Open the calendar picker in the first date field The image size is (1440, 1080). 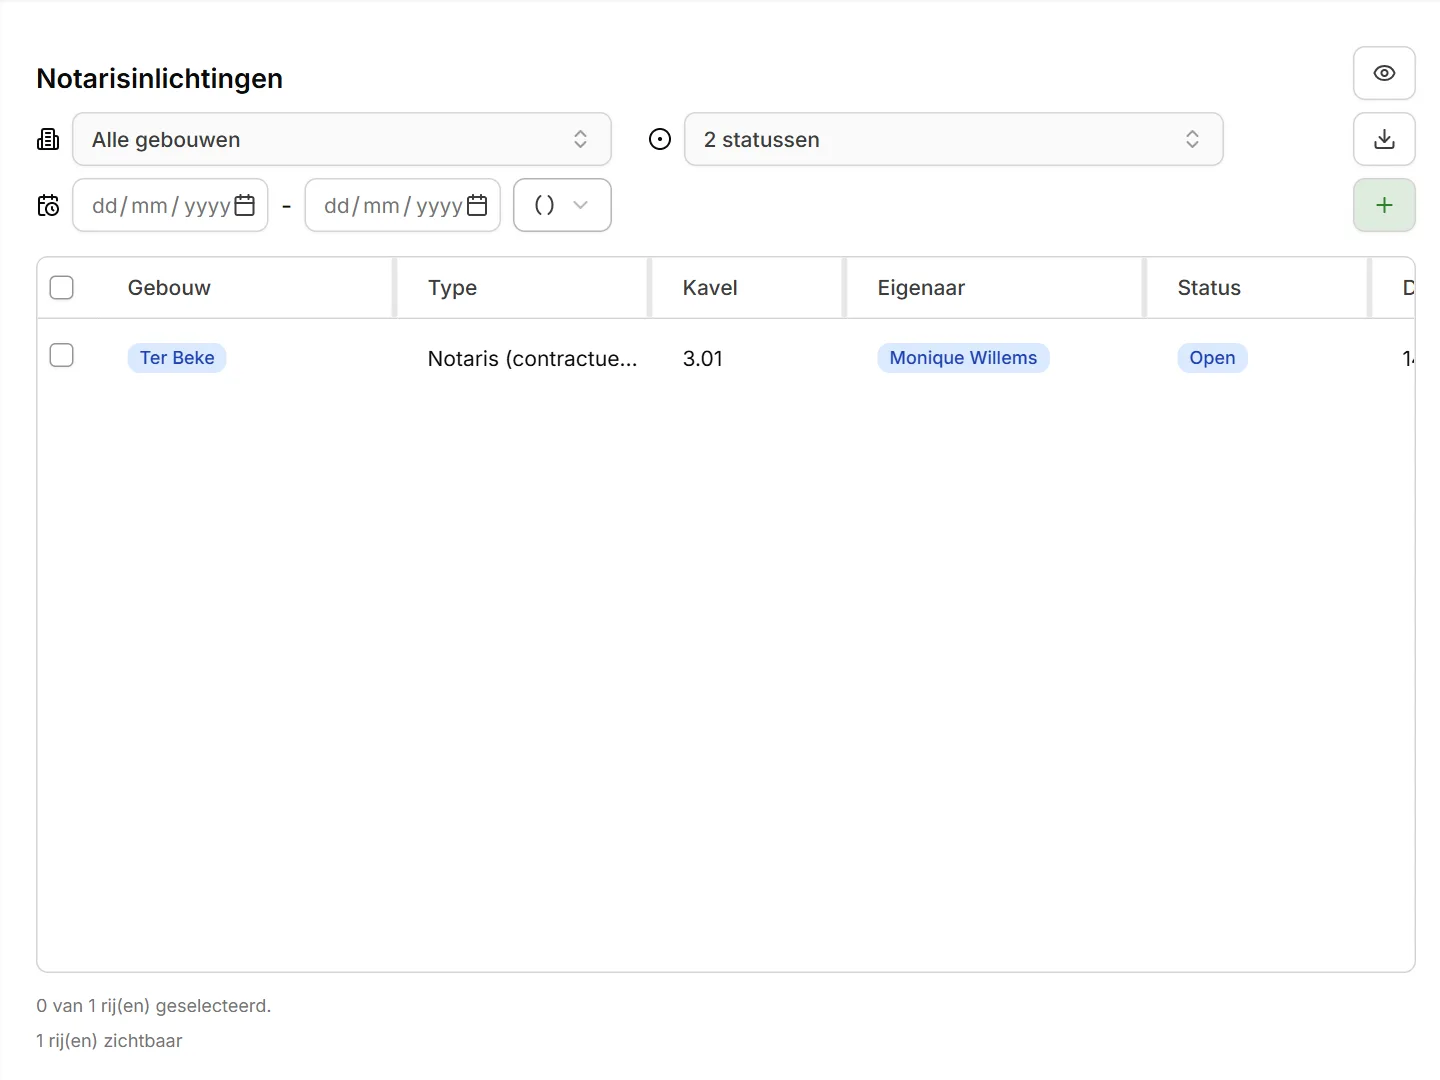click(245, 205)
